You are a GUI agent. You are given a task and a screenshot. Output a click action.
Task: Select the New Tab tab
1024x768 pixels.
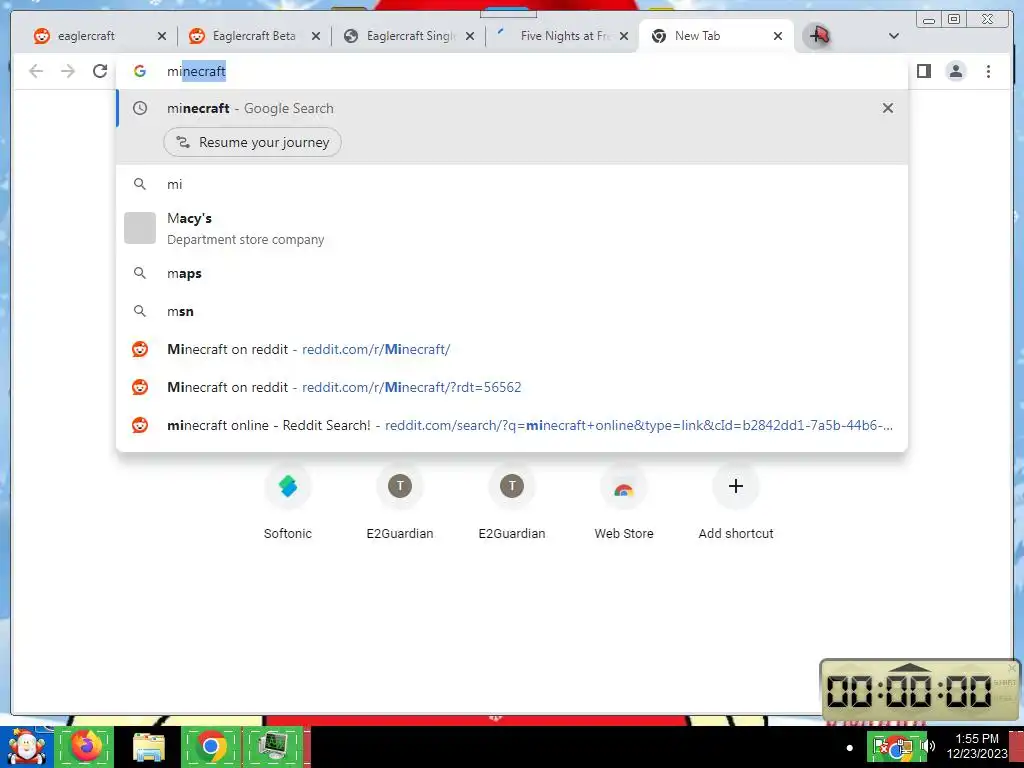(716, 36)
